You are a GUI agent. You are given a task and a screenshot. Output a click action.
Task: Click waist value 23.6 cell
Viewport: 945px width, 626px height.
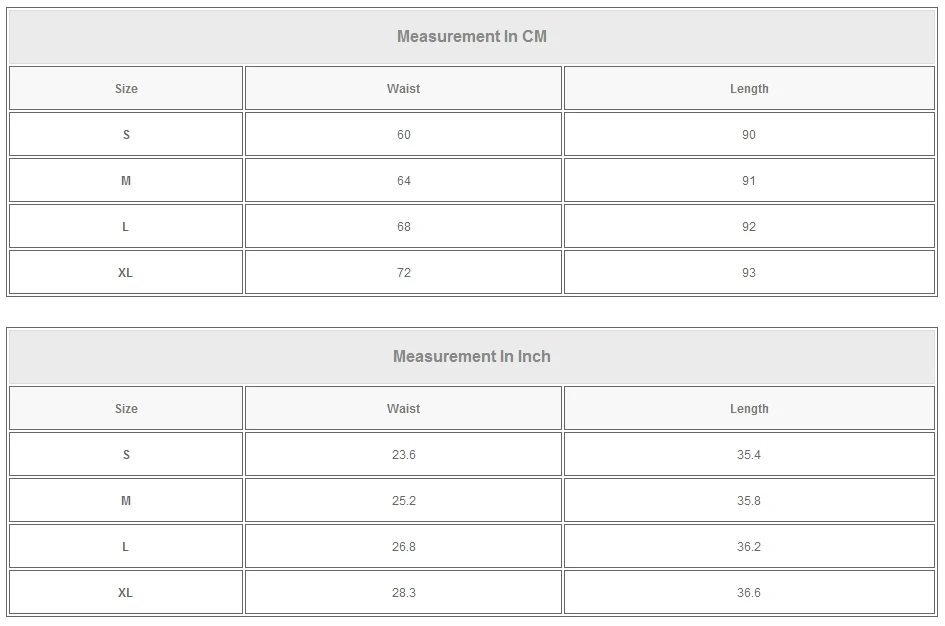click(x=403, y=455)
